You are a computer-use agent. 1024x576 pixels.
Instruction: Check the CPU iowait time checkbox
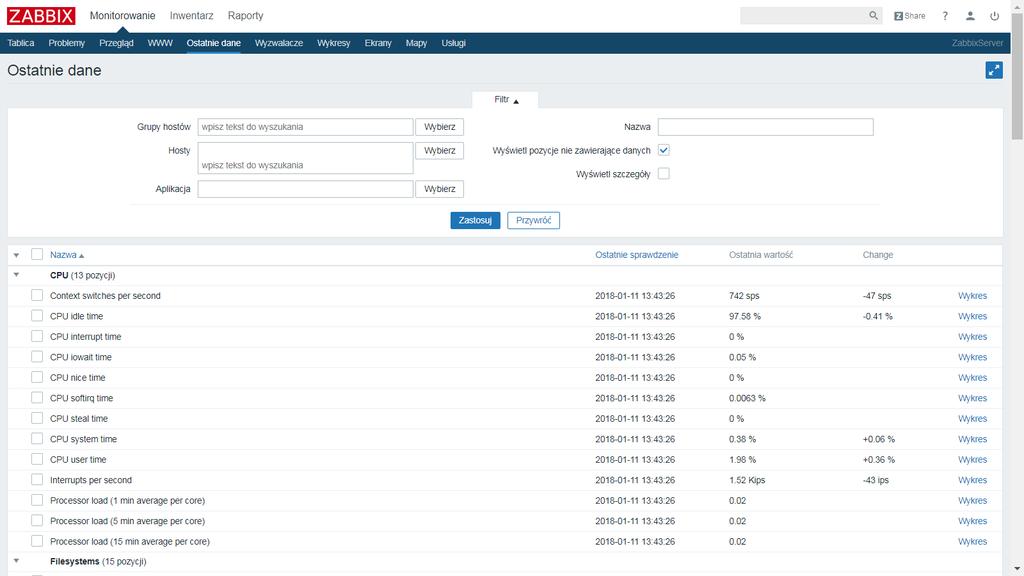[37, 357]
